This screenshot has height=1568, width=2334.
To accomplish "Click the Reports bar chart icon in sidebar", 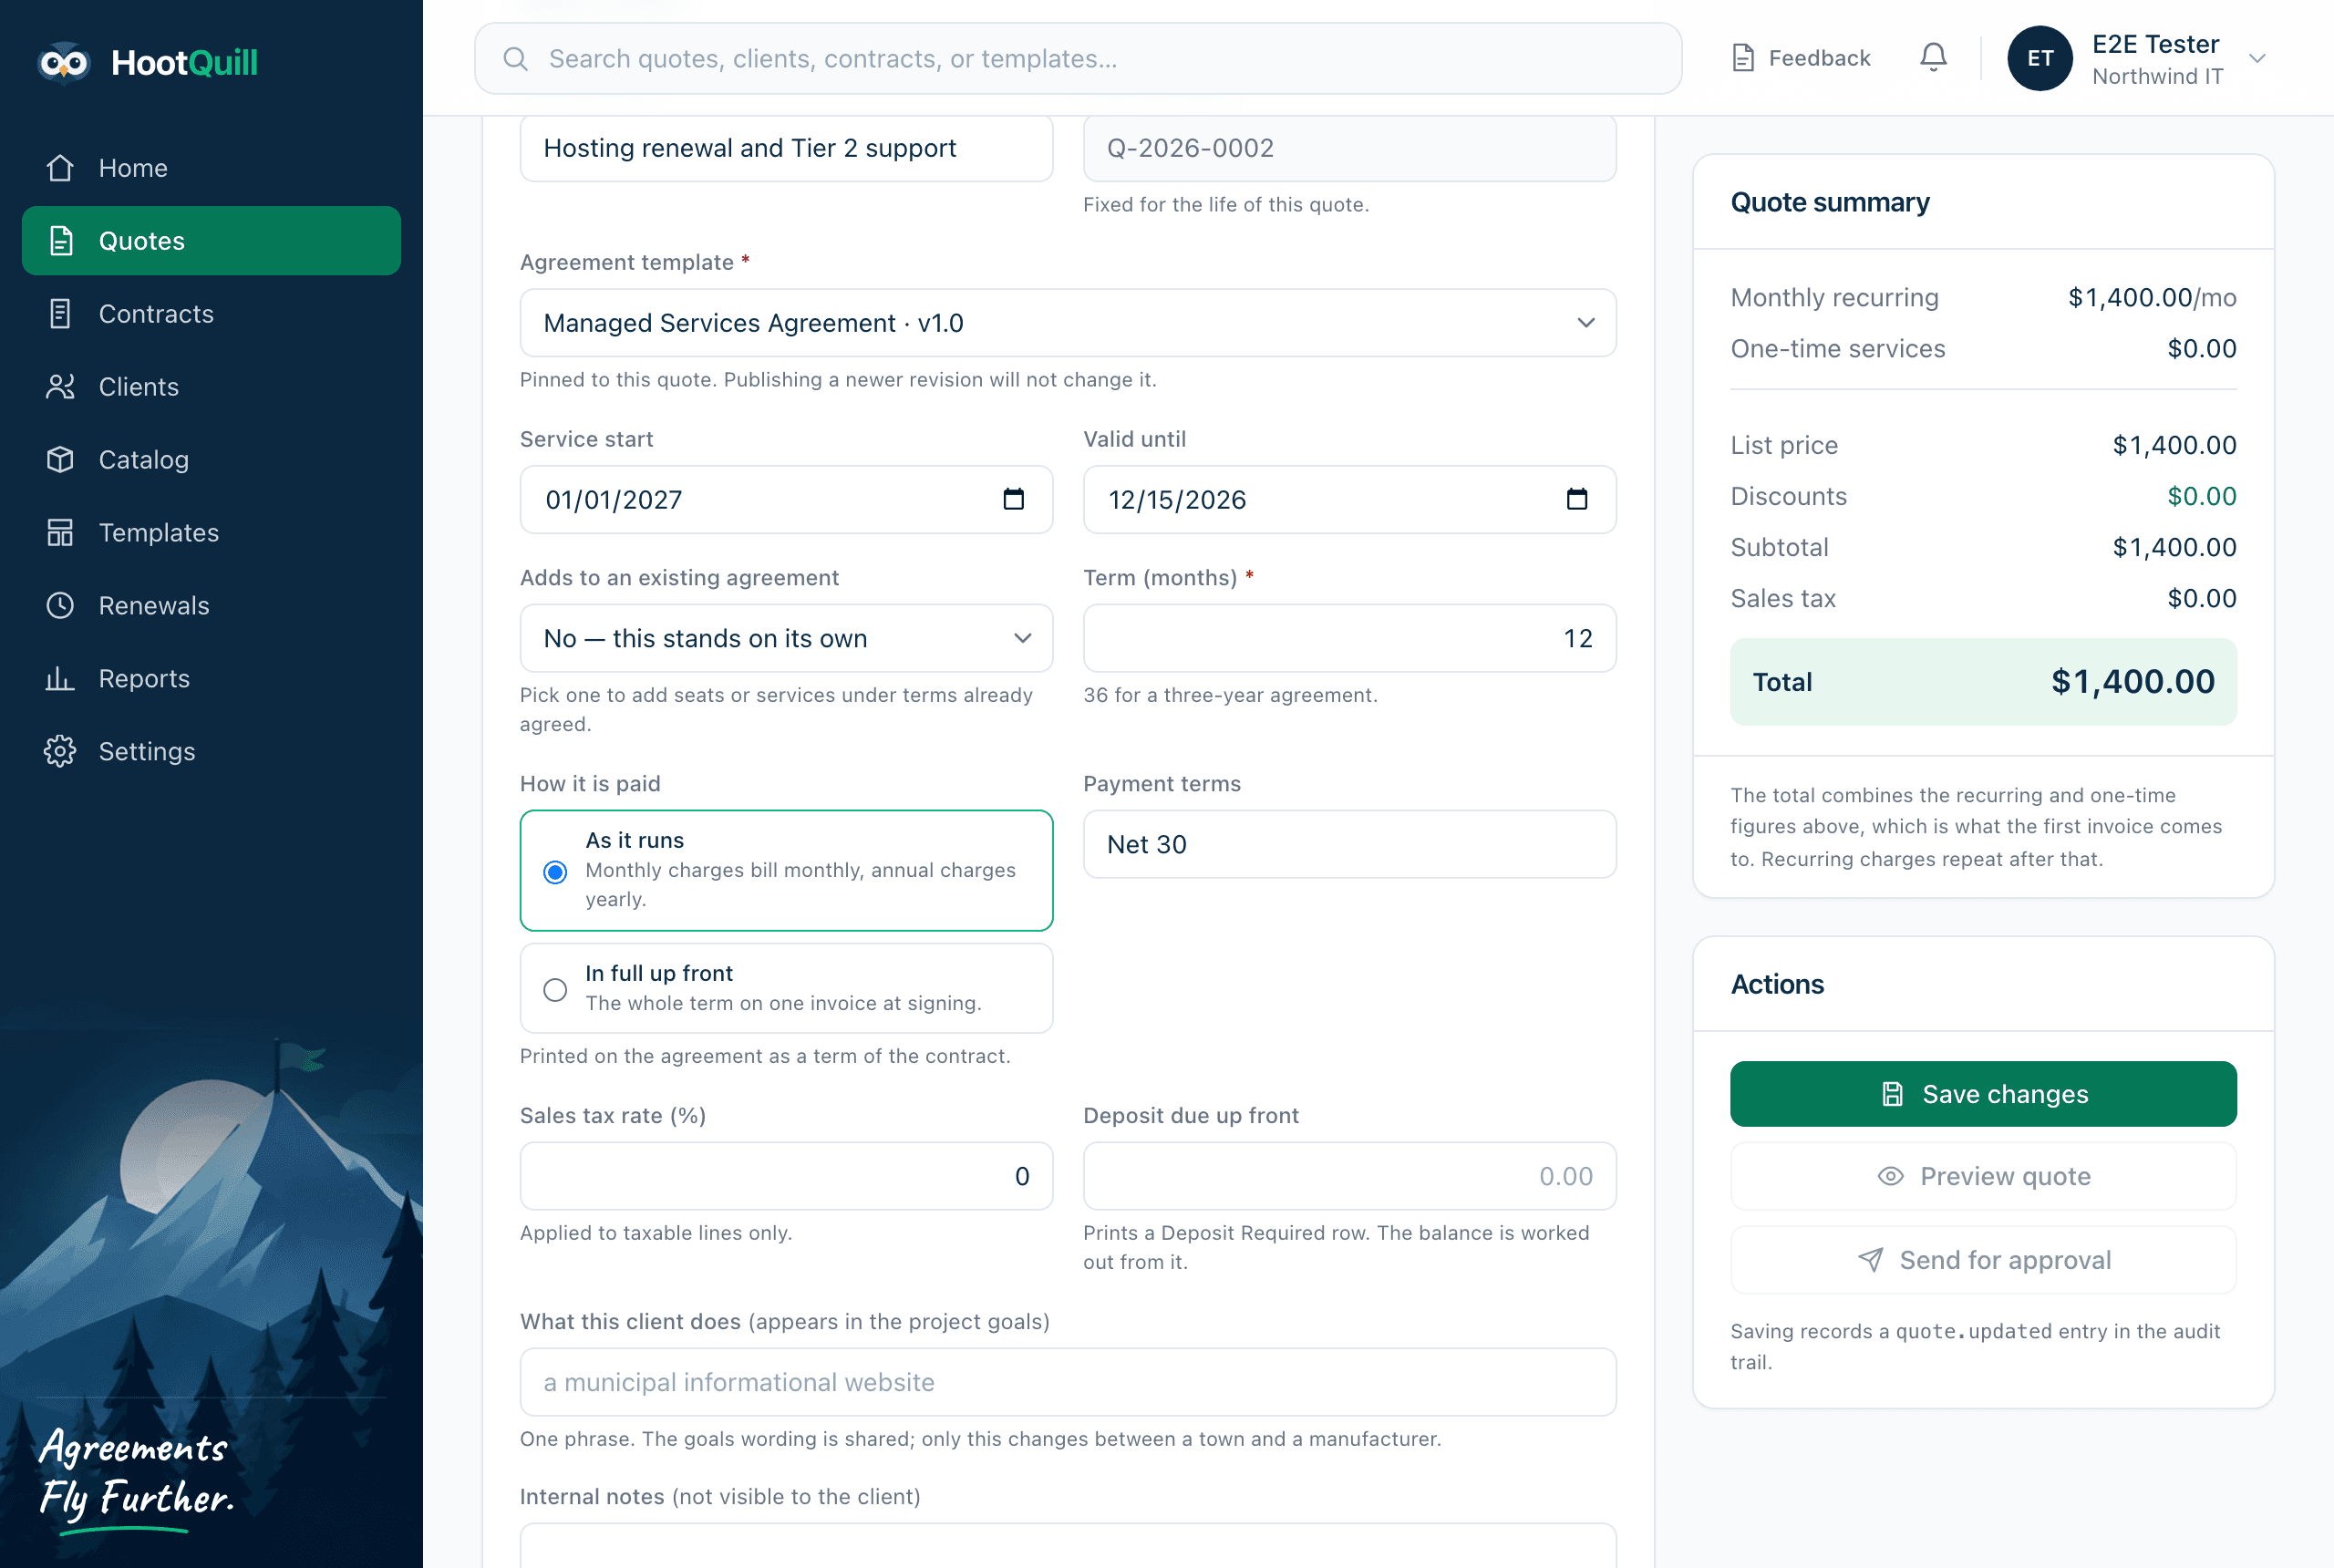I will pos(60,679).
